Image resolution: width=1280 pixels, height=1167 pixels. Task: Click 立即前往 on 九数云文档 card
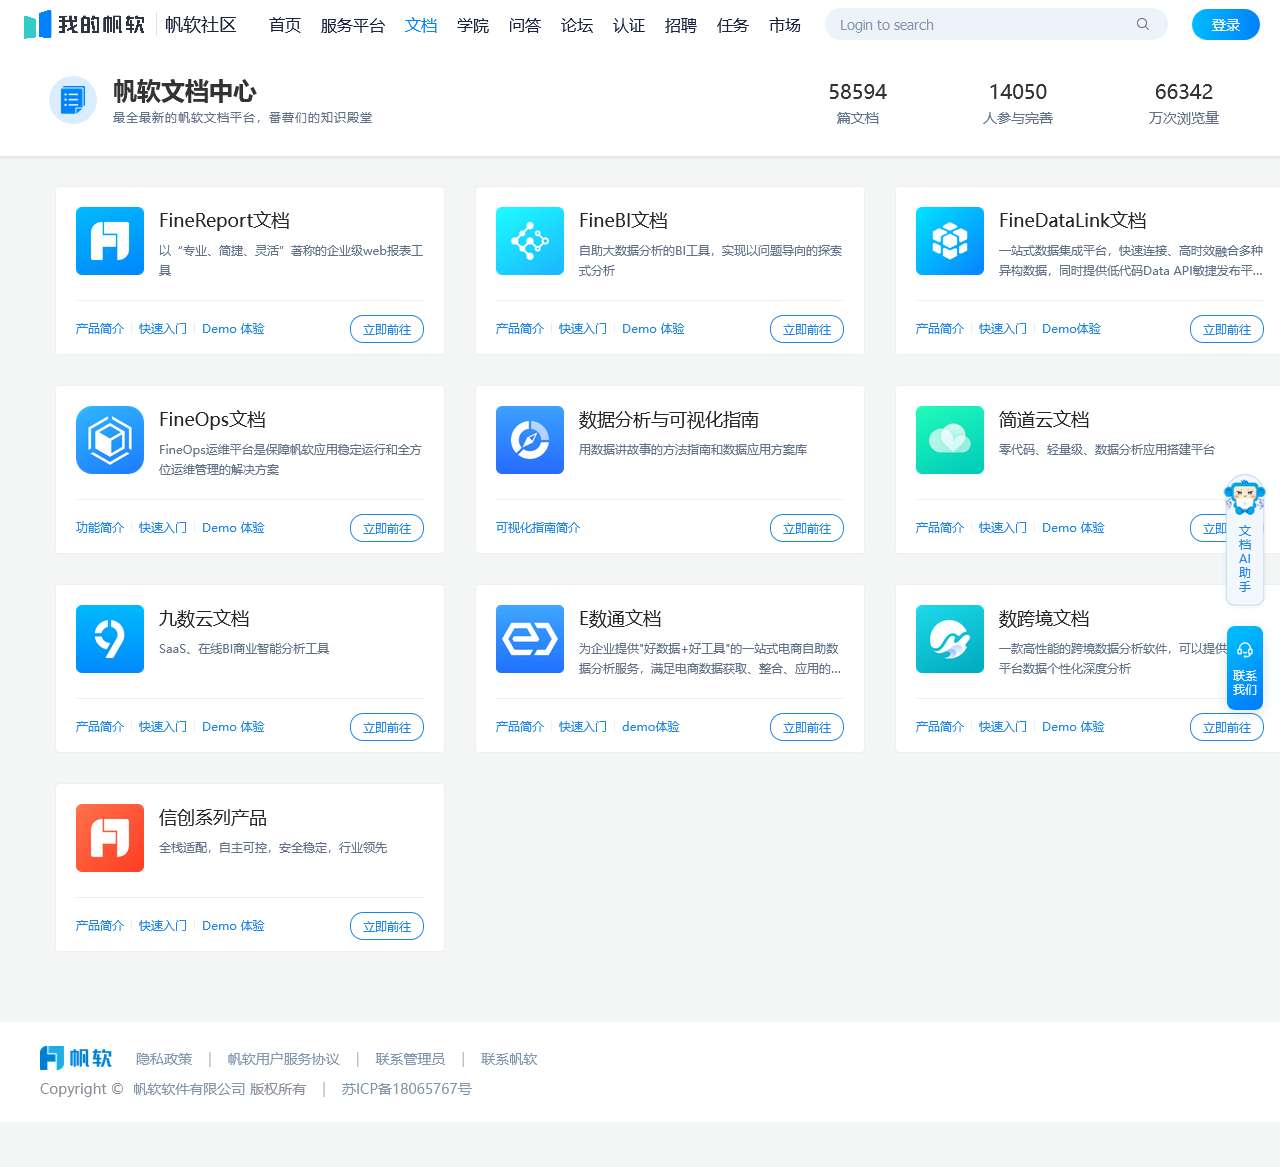click(x=387, y=727)
